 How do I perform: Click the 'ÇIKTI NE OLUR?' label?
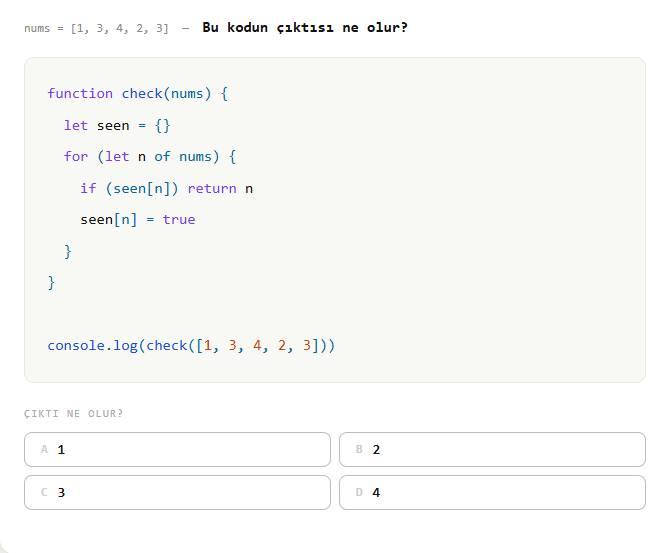[x=74, y=414]
